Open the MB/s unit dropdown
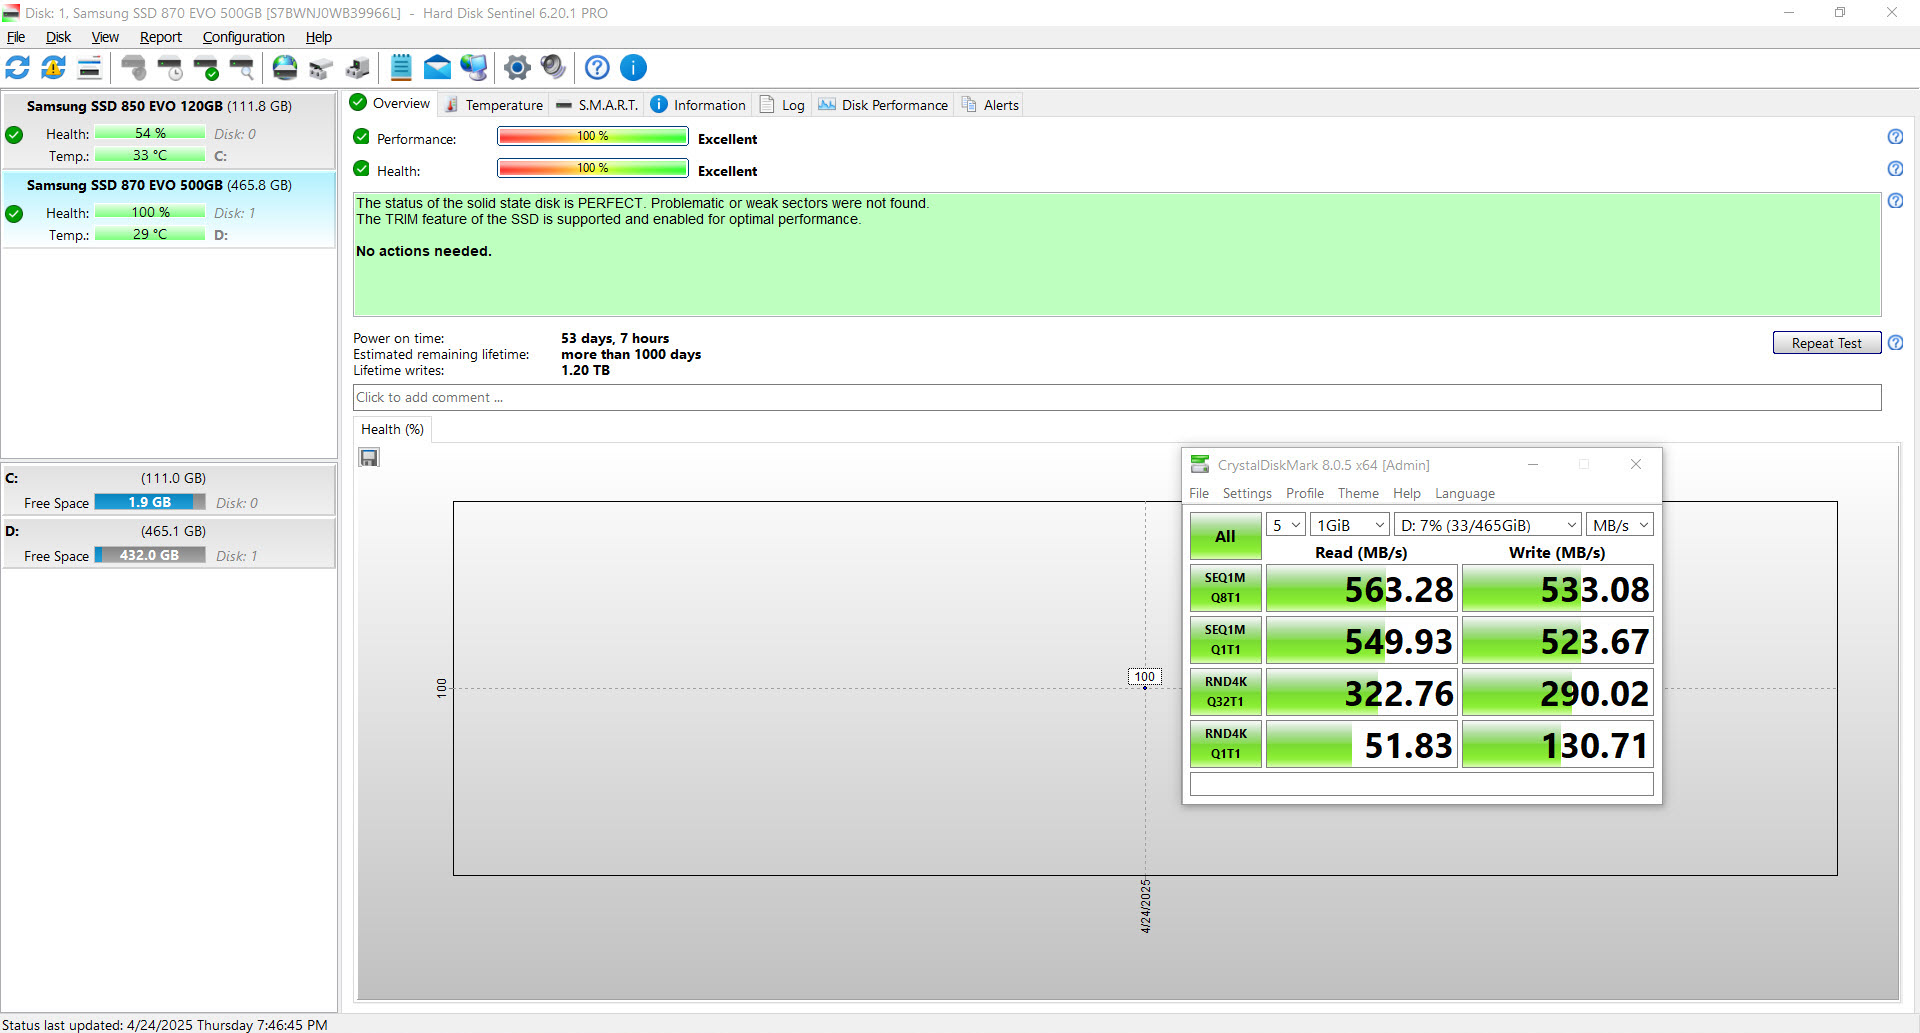 coord(1620,525)
